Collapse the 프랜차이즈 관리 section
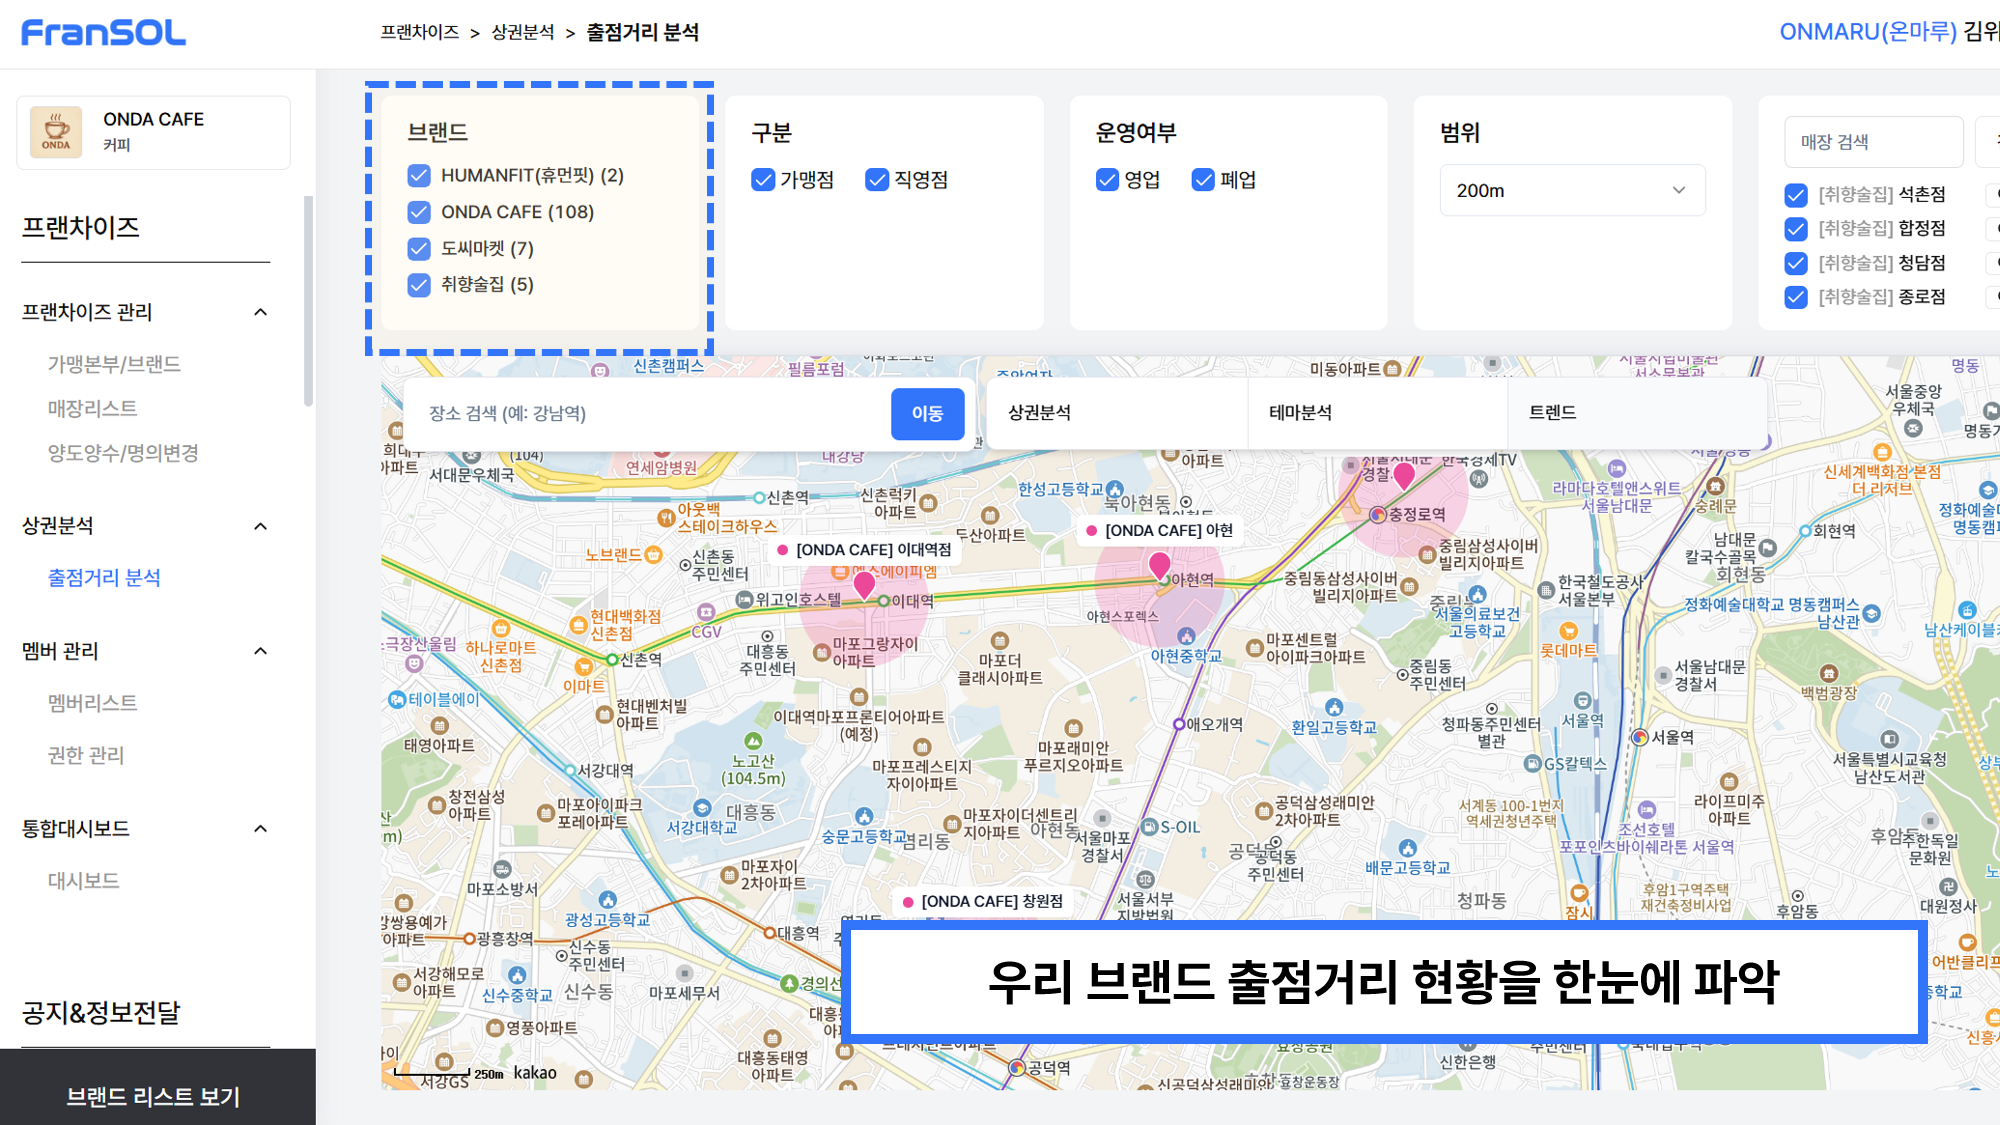The width and height of the screenshot is (2000, 1125). coord(261,312)
